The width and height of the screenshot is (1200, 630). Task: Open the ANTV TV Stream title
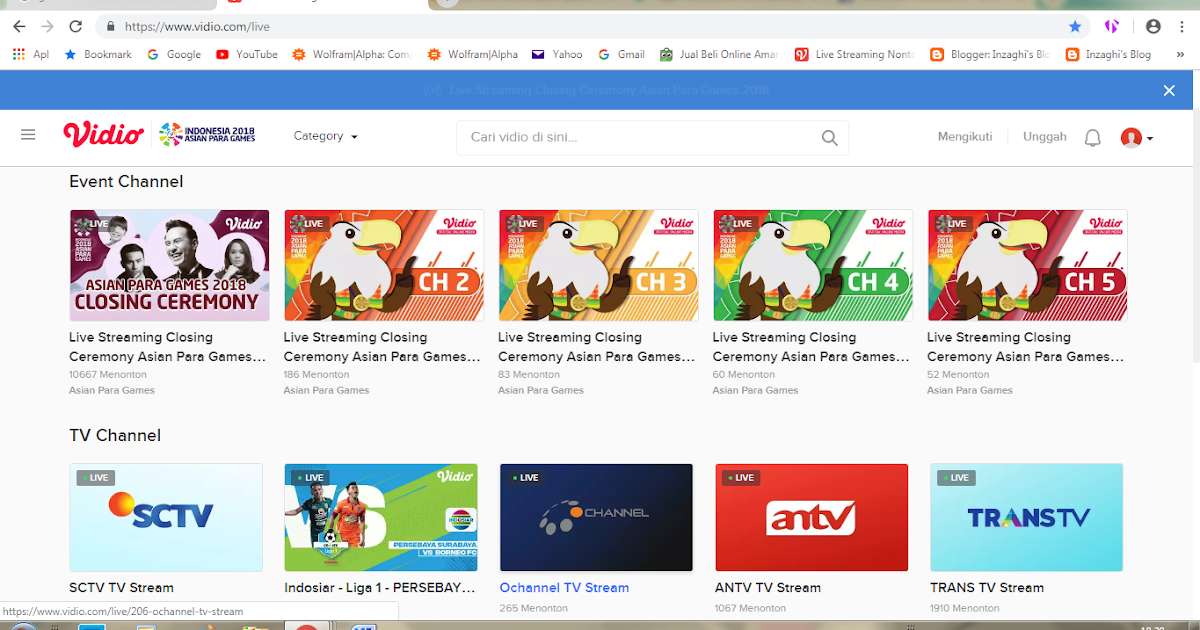[x=768, y=588]
